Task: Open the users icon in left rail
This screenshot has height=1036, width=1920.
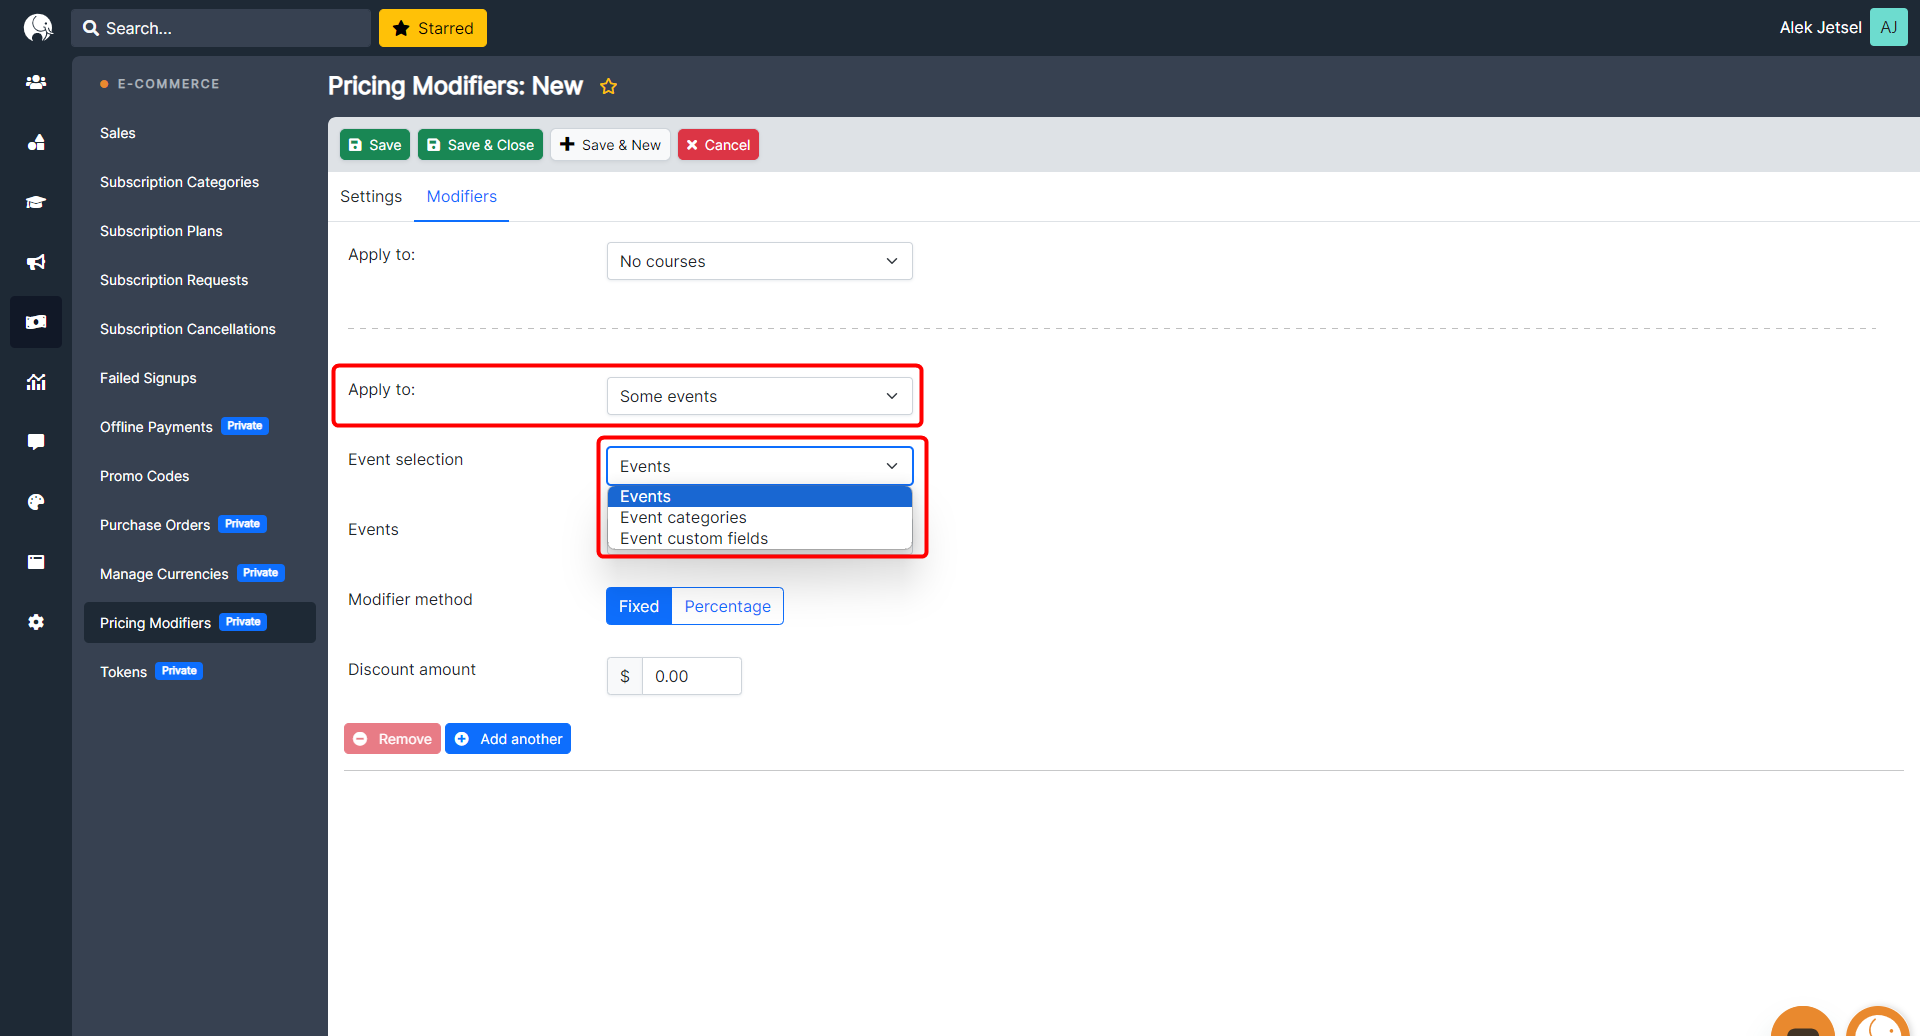Action: [36, 82]
